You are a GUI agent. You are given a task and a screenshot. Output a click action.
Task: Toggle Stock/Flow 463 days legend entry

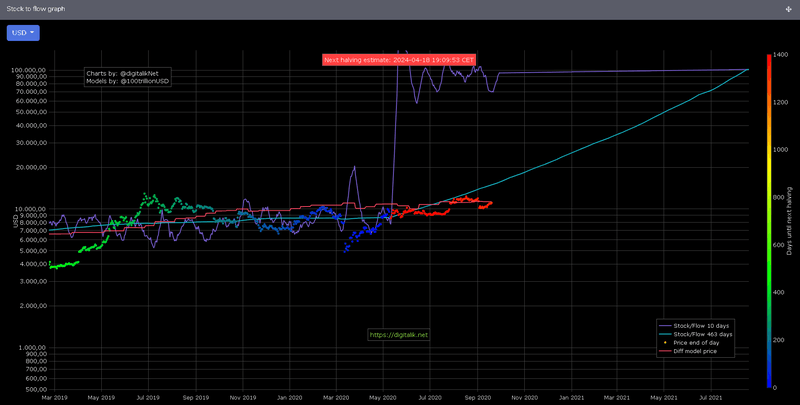coord(695,334)
